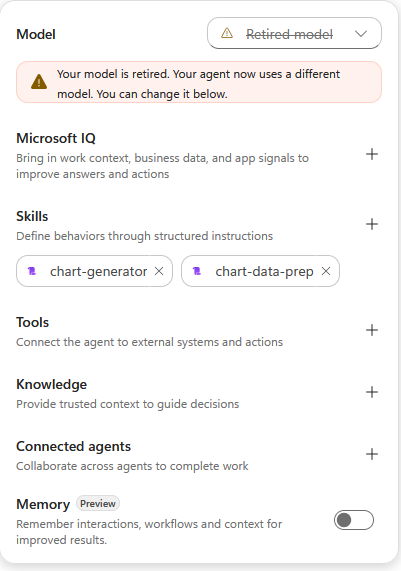This screenshot has height=571, width=401.
Task: Enable the Memory toggle
Action: pos(354,520)
